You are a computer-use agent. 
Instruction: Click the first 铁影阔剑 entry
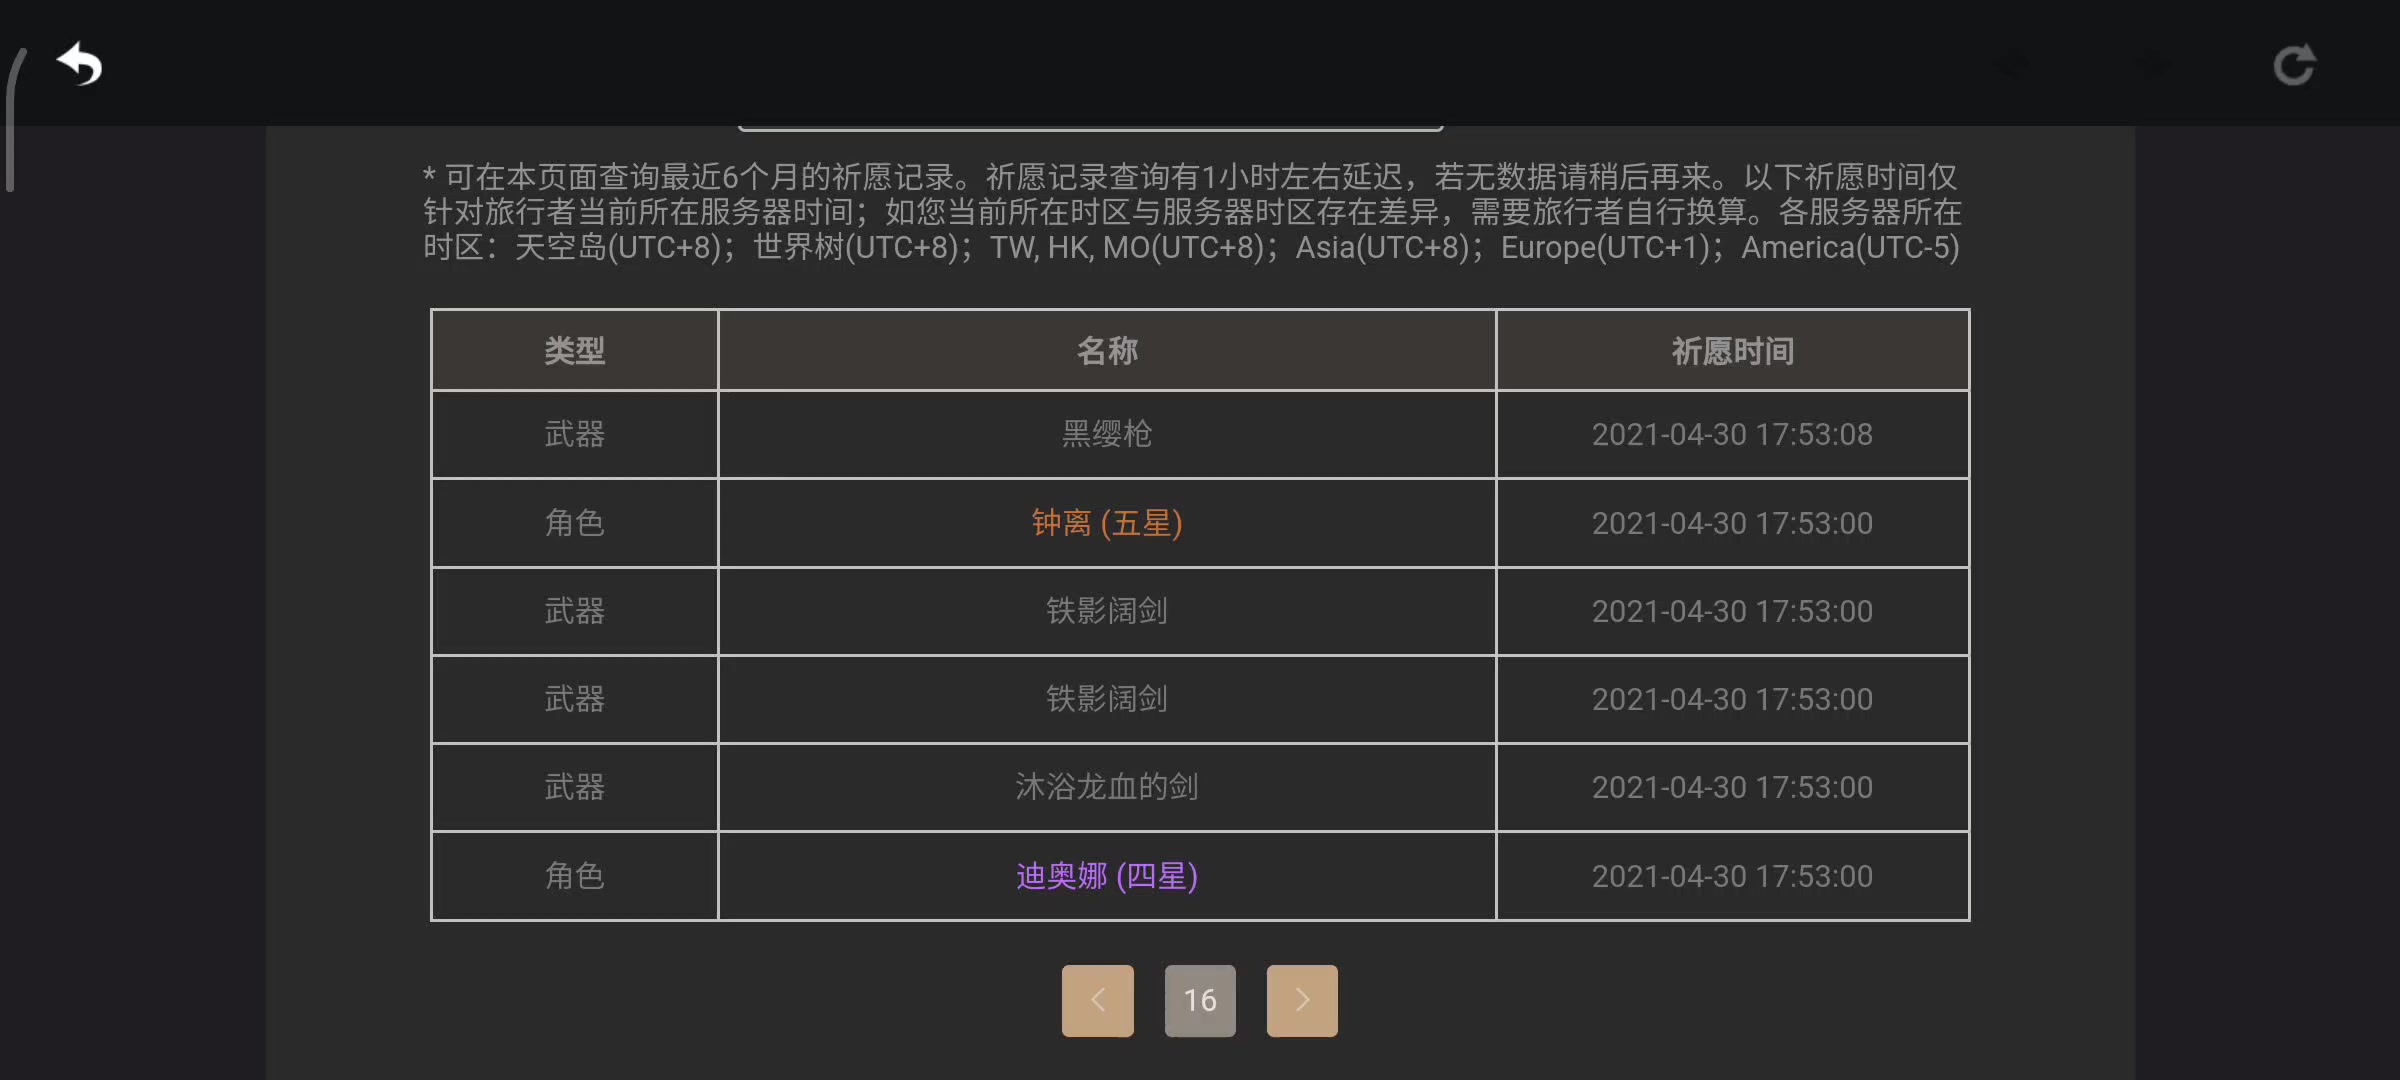point(1107,611)
